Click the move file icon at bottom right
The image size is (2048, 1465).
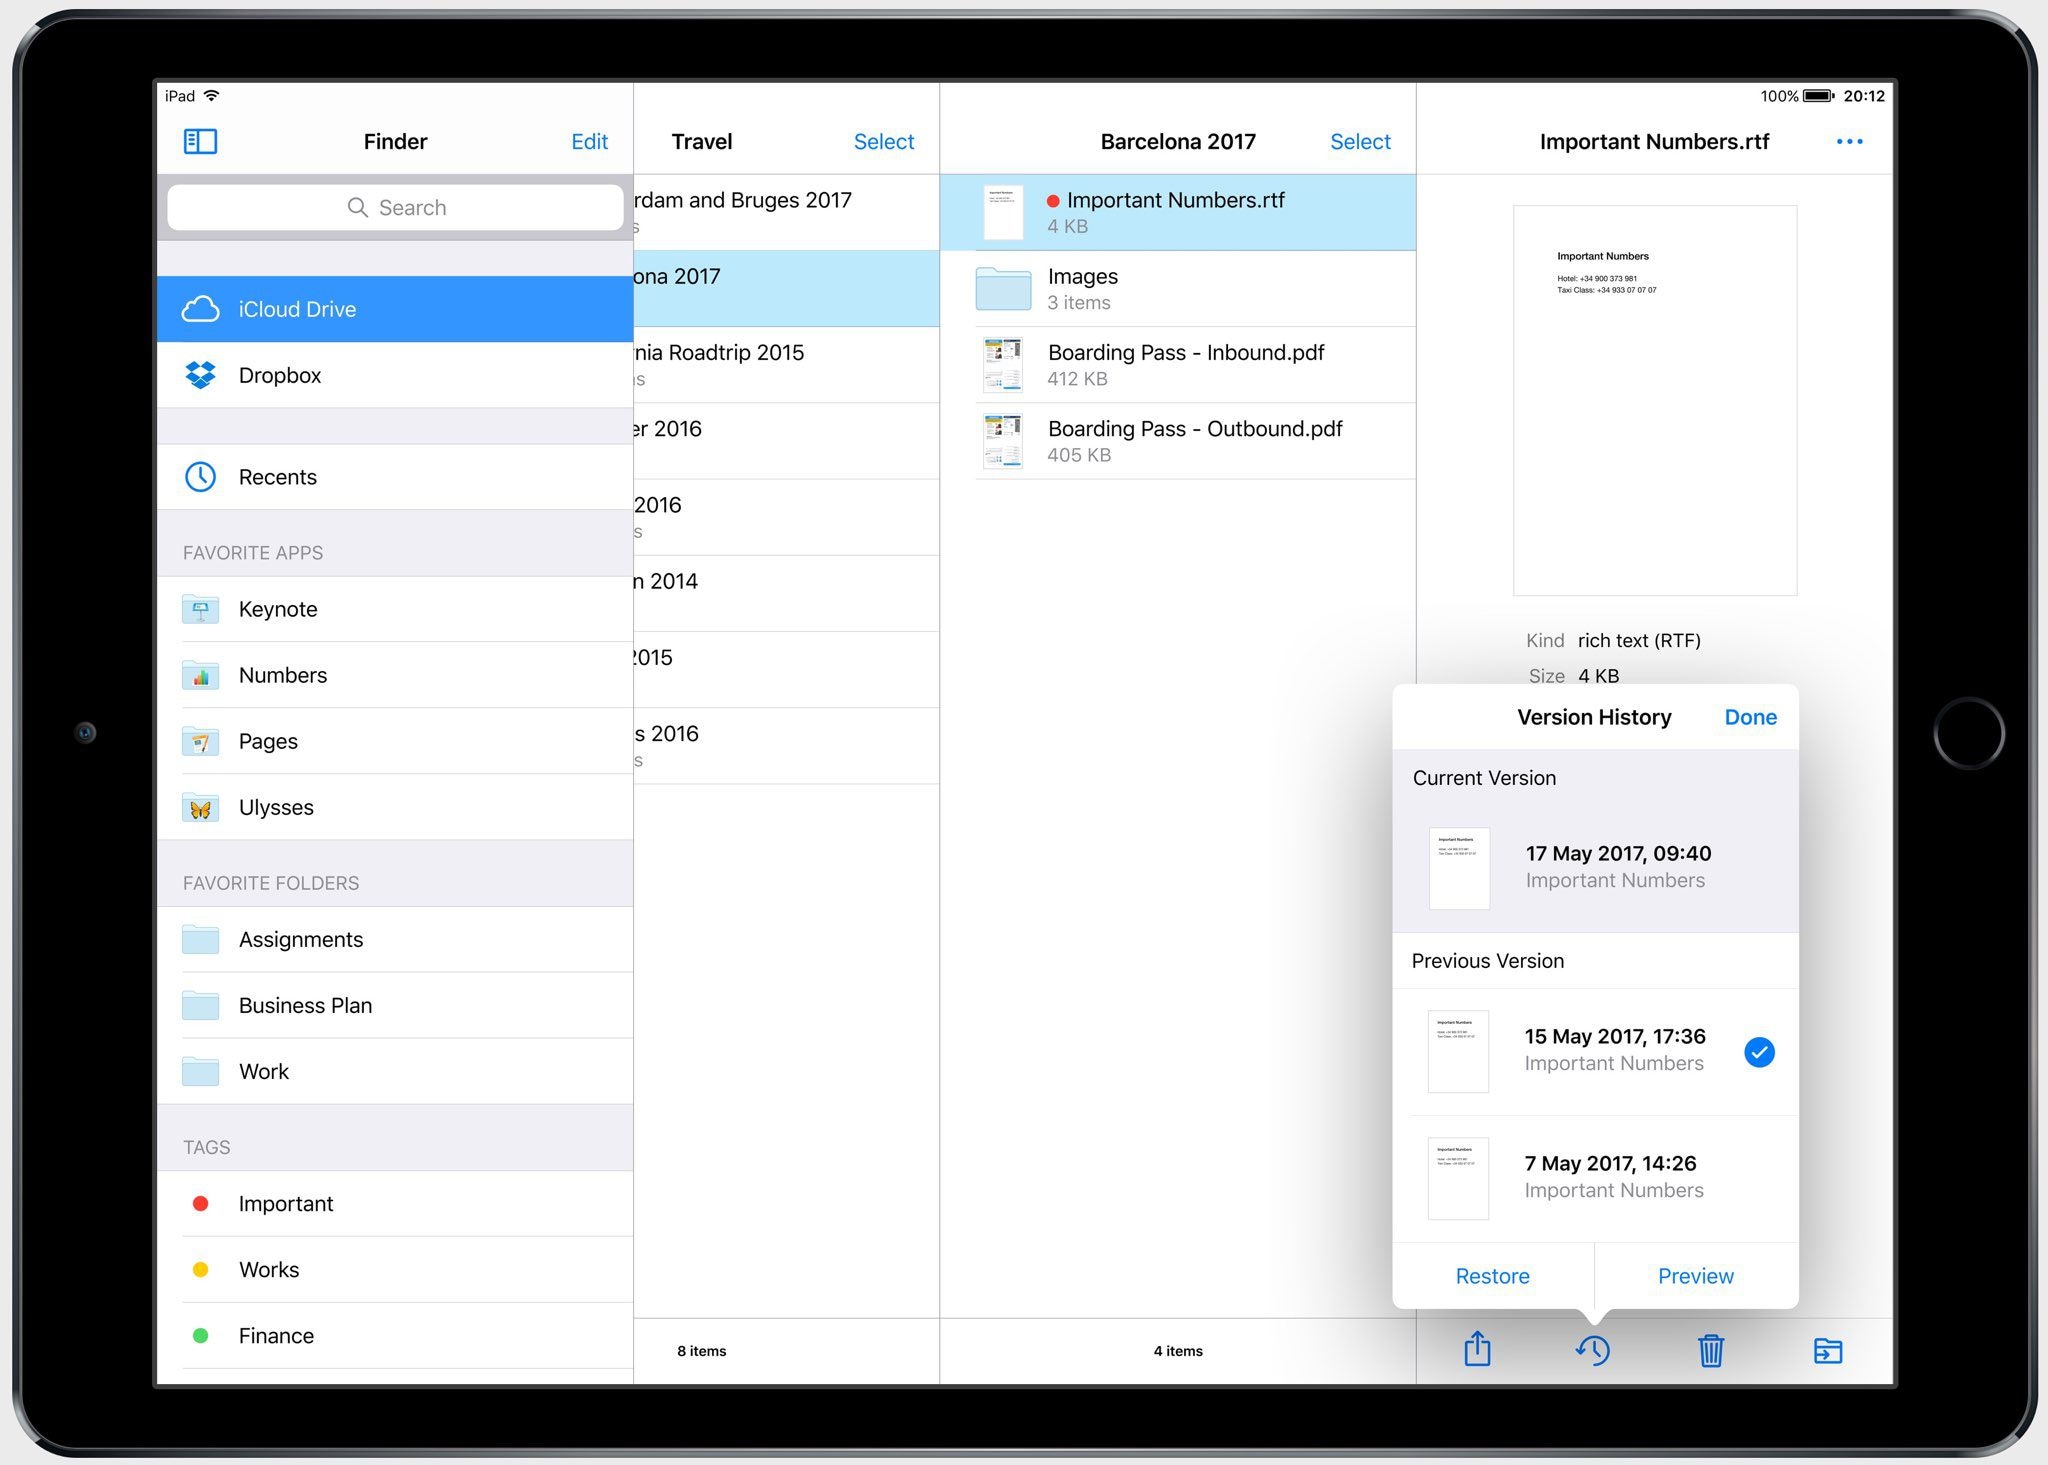pos(1829,1348)
